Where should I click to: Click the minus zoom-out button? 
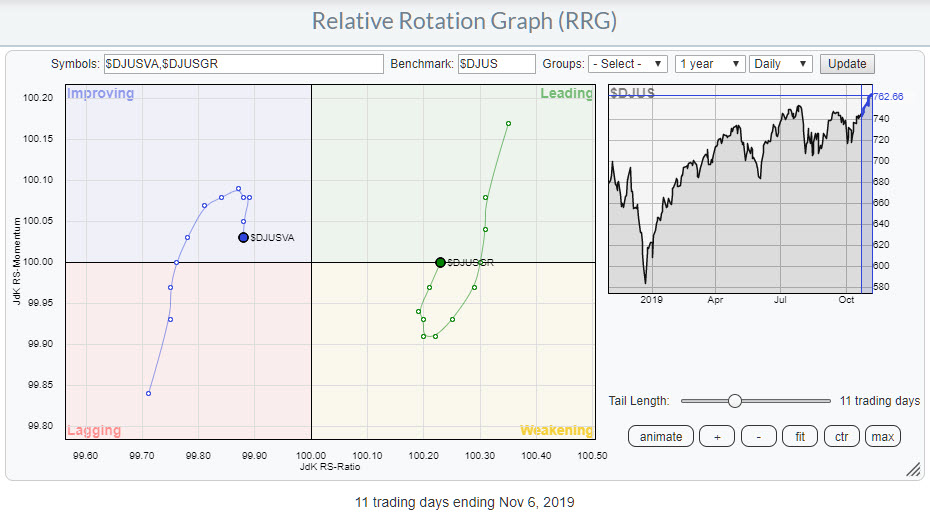point(758,437)
